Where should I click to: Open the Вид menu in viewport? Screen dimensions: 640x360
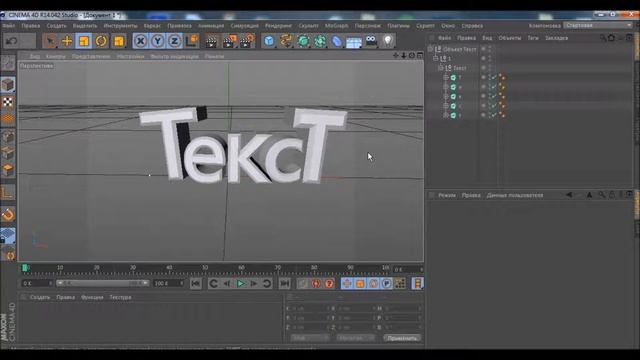[x=35, y=56]
